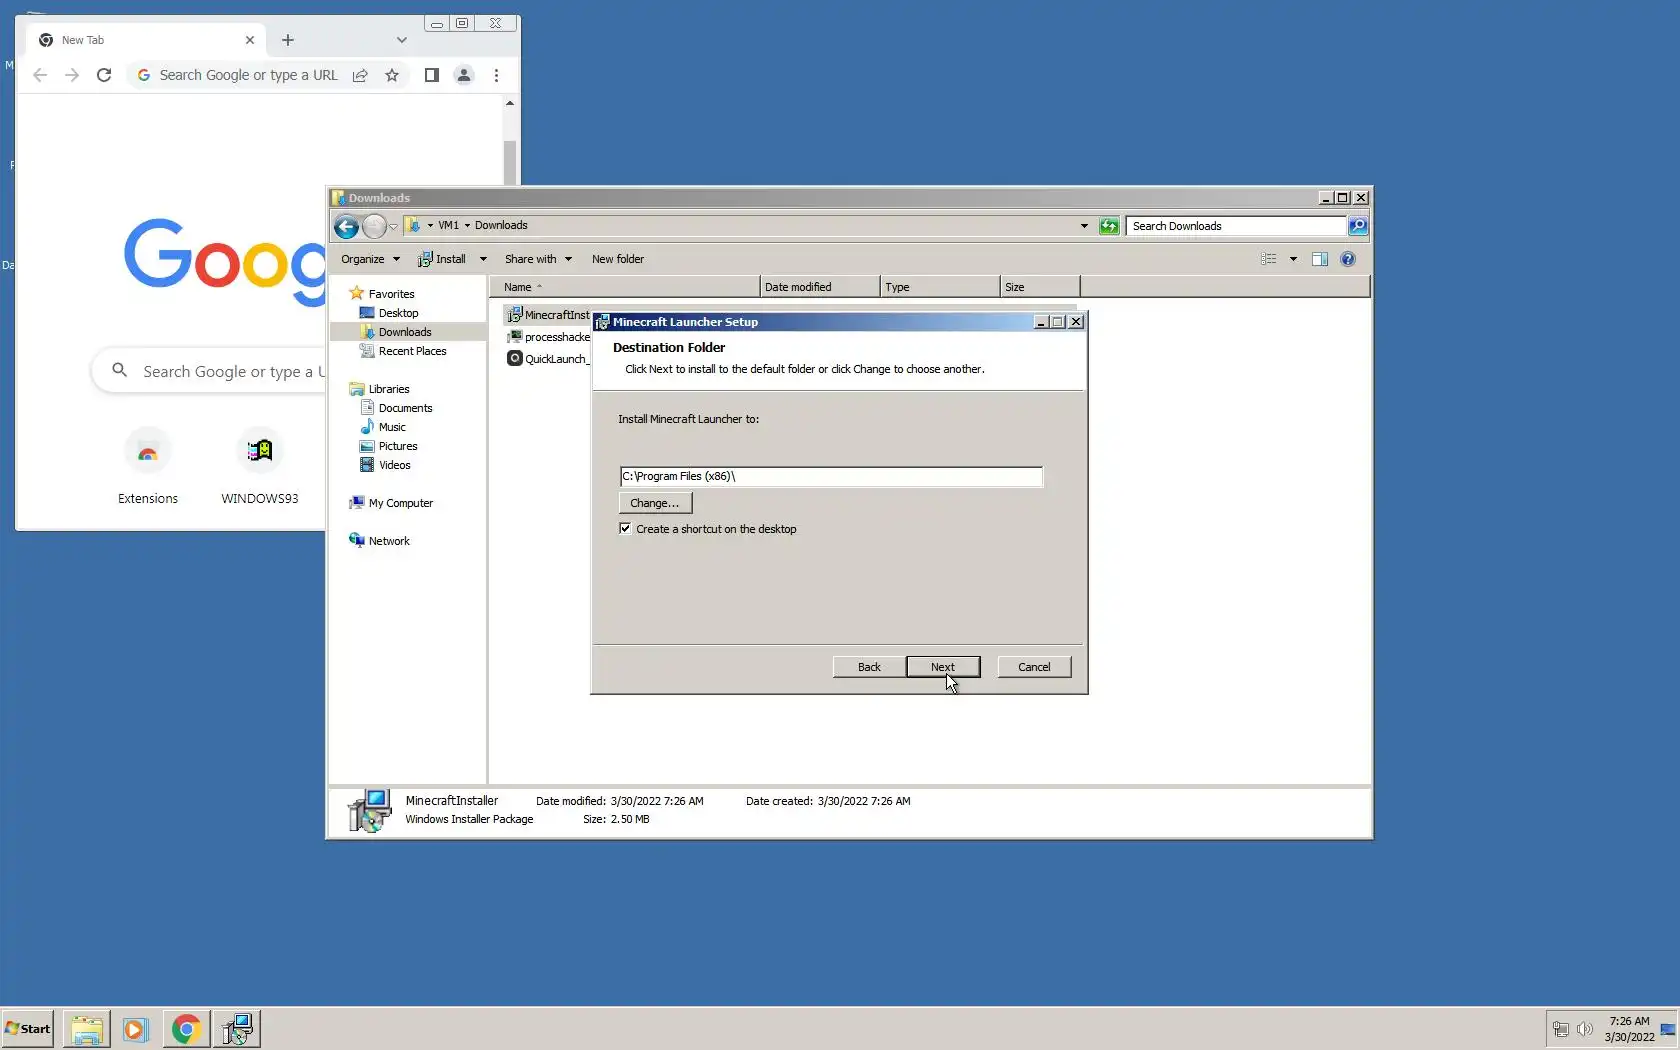Open Videos library in the navigation pane
Viewport: 1680px width, 1050px height.
pos(394,465)
